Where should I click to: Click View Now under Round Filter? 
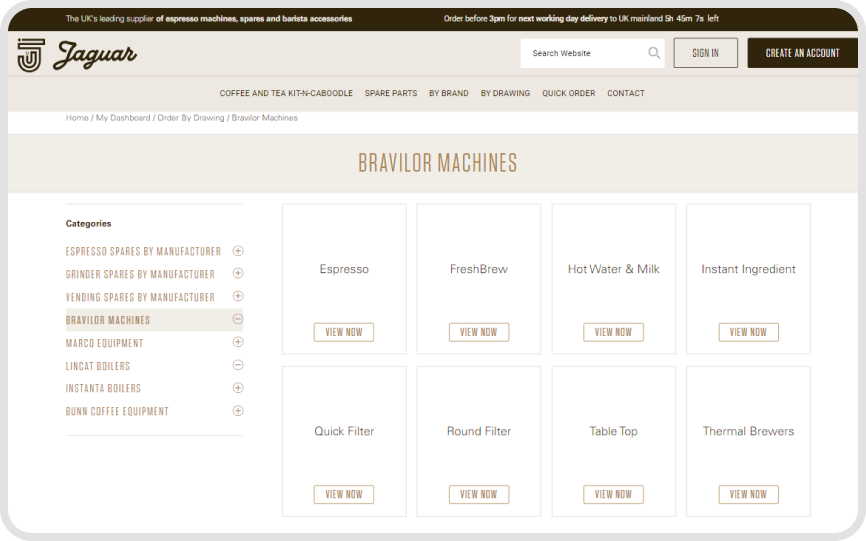tap(478, 495)
